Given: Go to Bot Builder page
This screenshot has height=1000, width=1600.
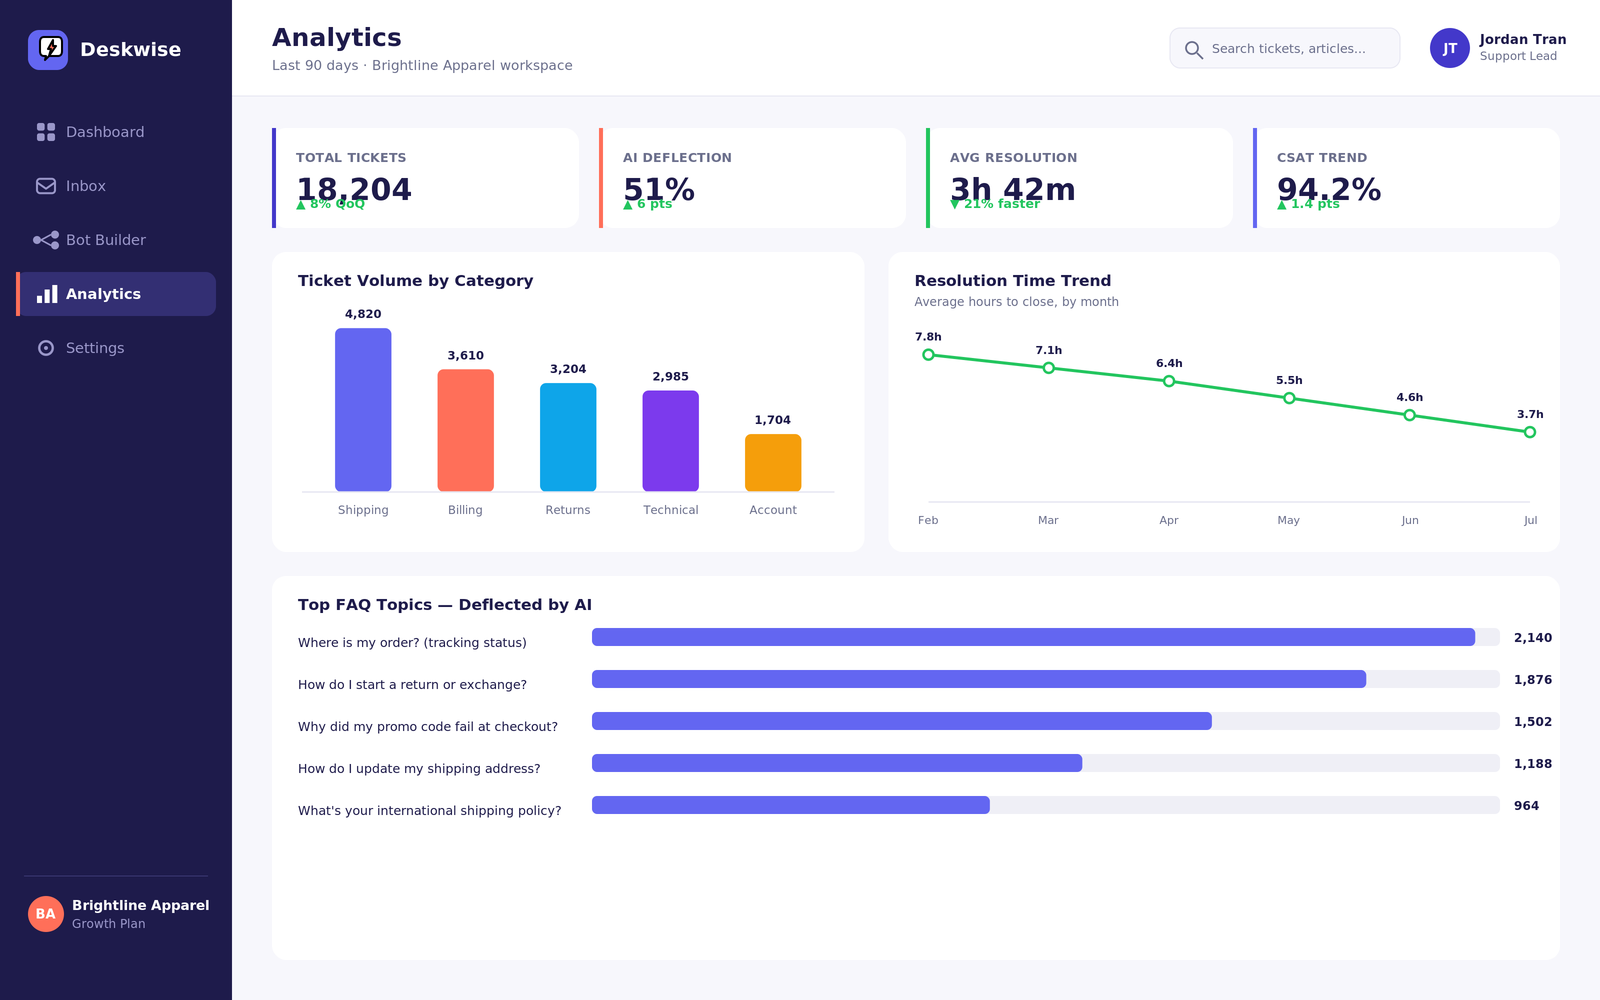Looking at the screenshot, I should pos(116,240).
